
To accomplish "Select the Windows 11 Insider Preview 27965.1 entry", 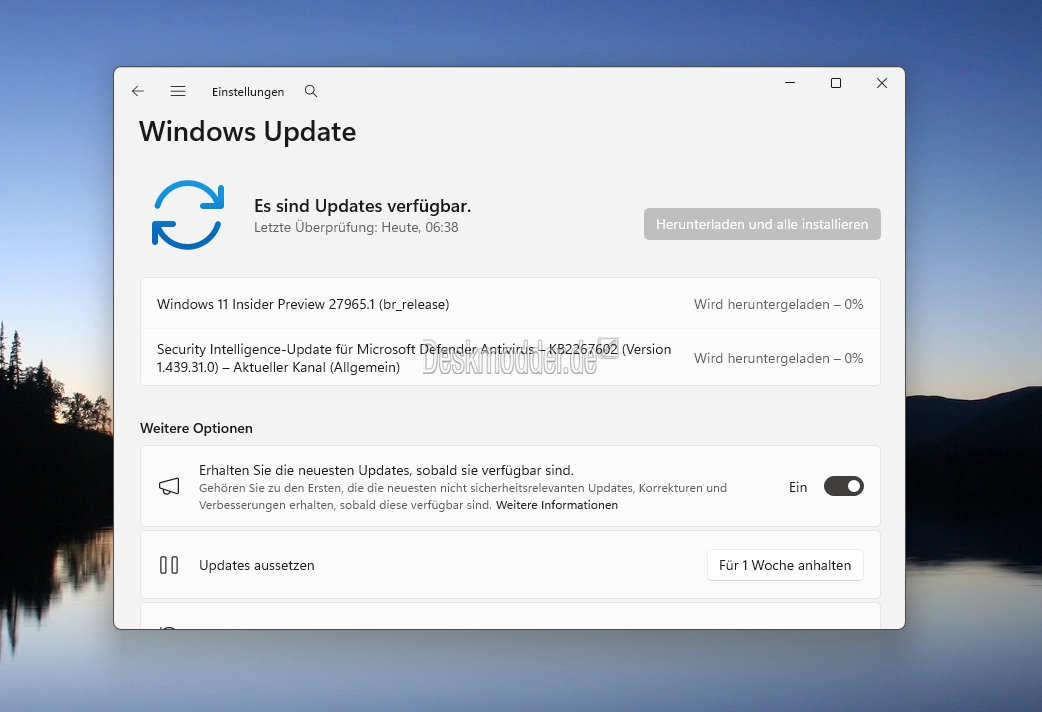I will coord(303,304).
